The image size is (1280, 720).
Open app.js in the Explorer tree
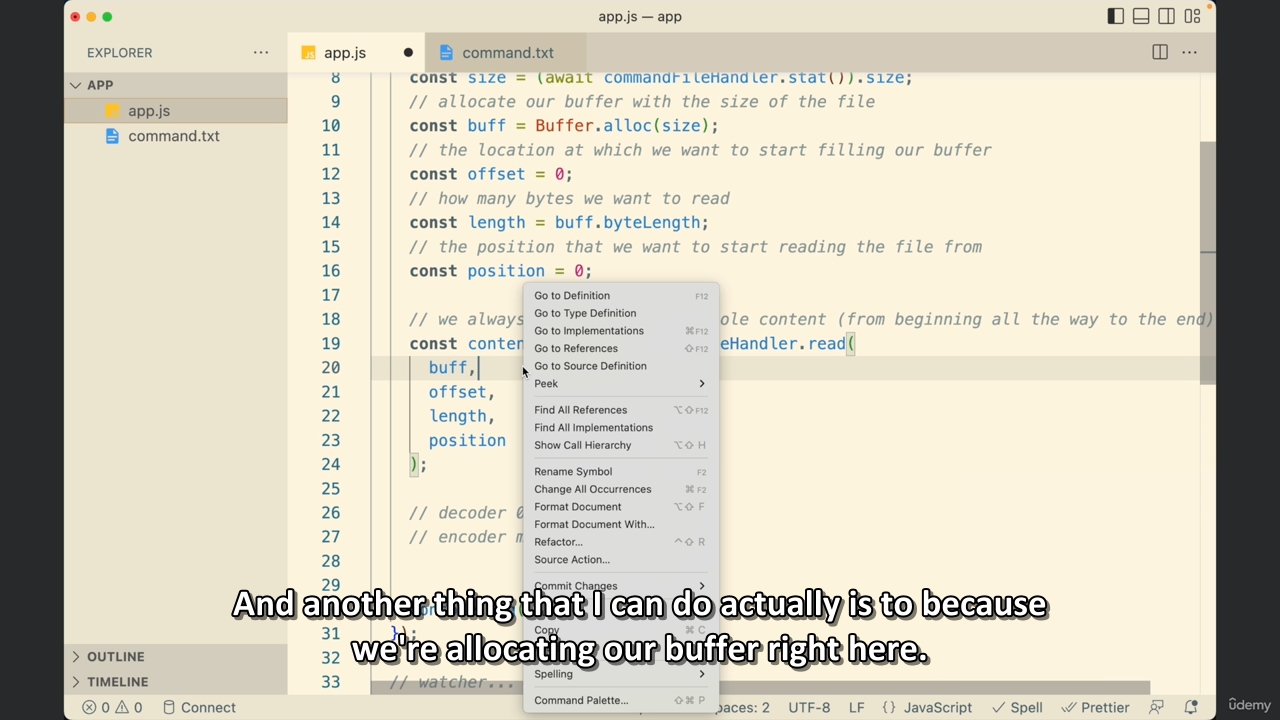coord(176,111)
